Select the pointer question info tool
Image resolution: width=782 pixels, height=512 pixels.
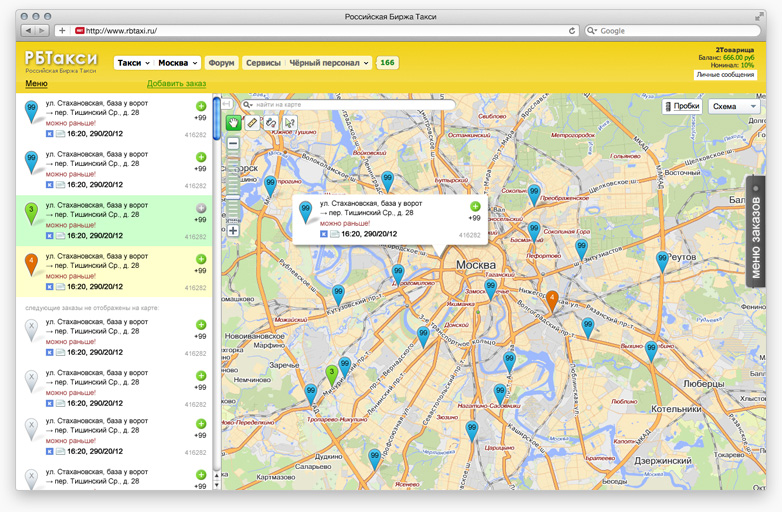tap(289, 122)
